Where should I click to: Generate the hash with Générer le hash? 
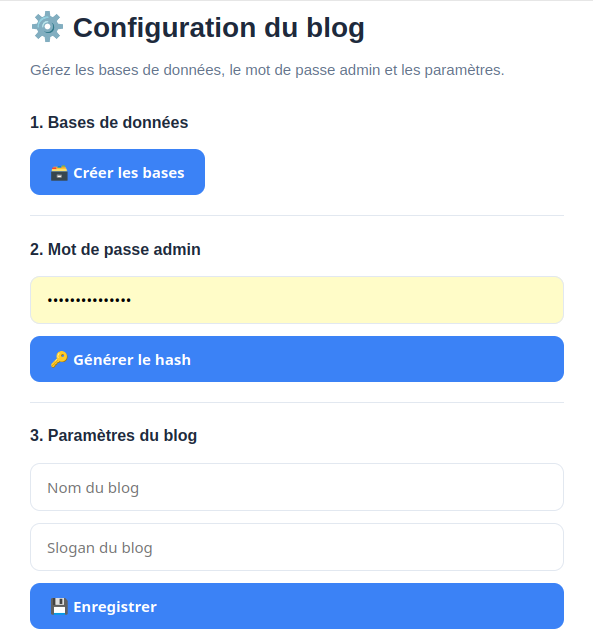click(x=297, y=359)
